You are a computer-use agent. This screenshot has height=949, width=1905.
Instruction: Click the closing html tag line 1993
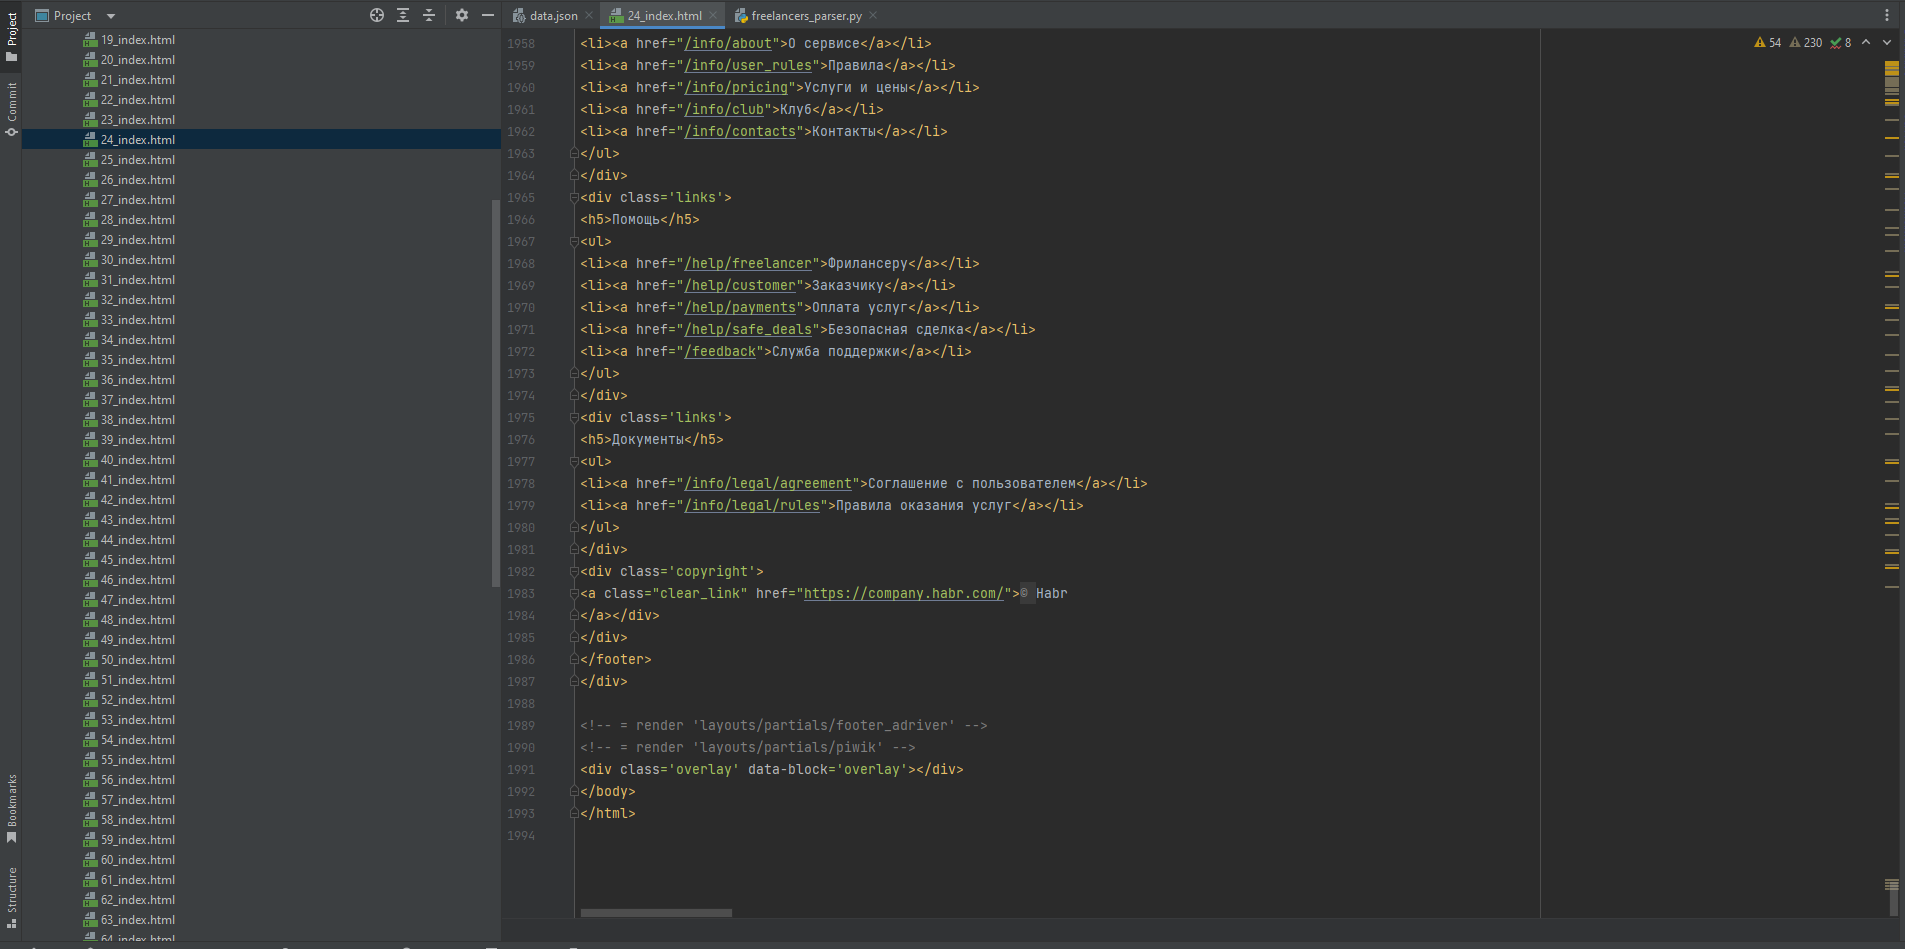tap(607, 813)
